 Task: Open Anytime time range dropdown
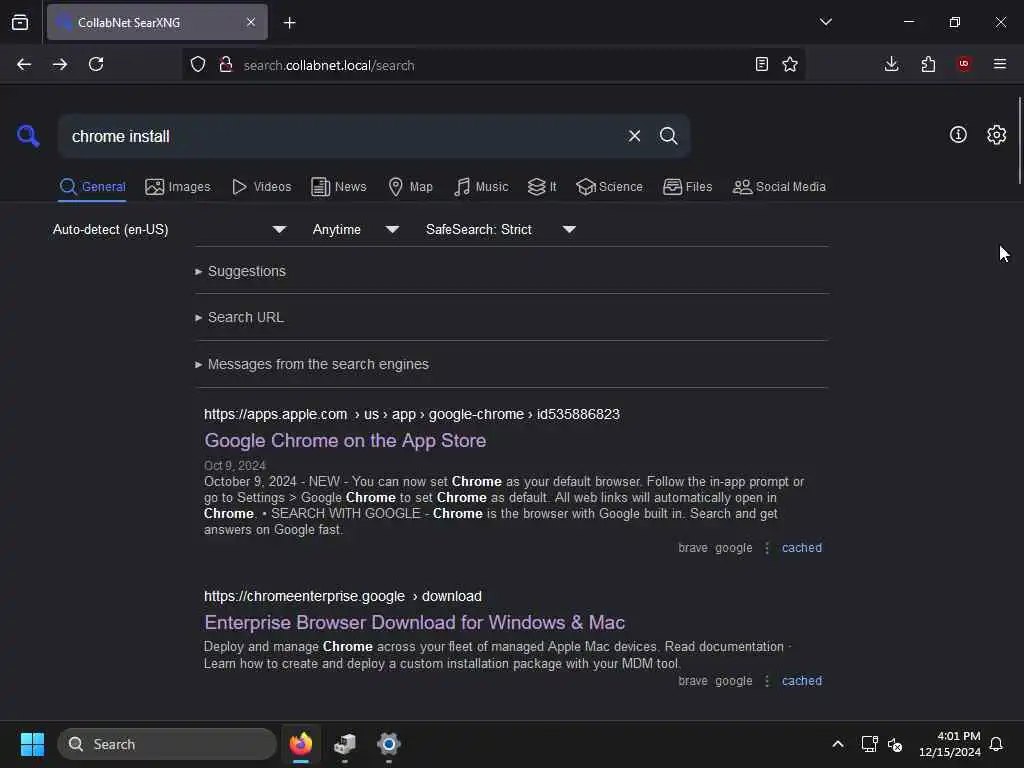coord(355,229)
